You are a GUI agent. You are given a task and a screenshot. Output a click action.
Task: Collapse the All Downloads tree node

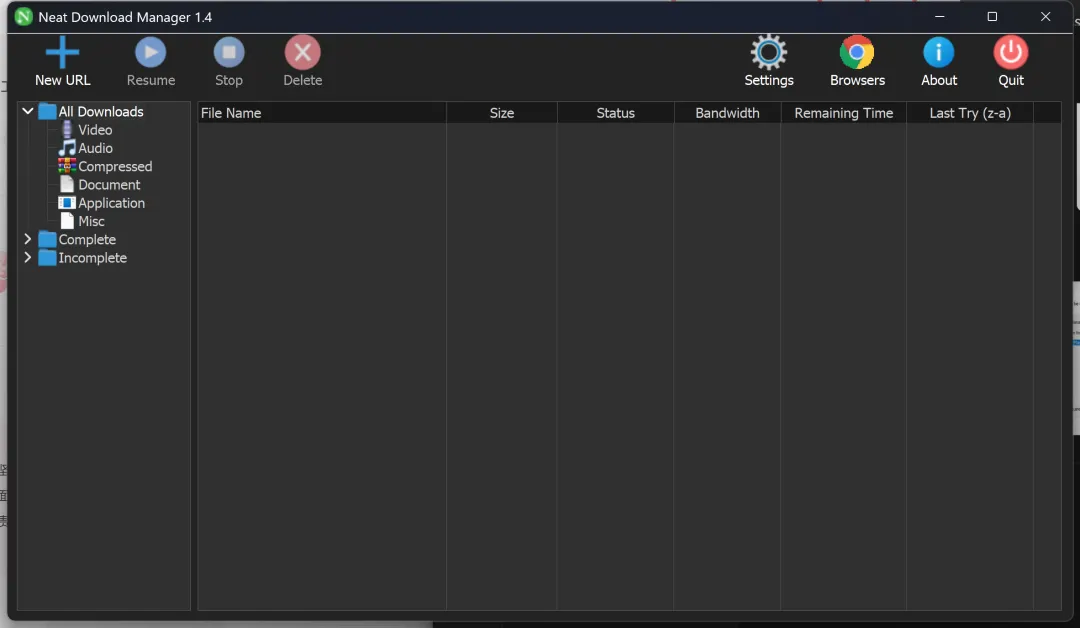tap(28, 111)
